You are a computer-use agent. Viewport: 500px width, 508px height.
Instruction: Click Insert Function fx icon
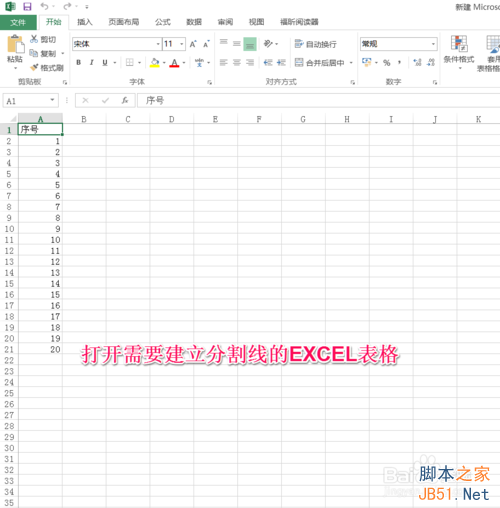click(125, 100)
